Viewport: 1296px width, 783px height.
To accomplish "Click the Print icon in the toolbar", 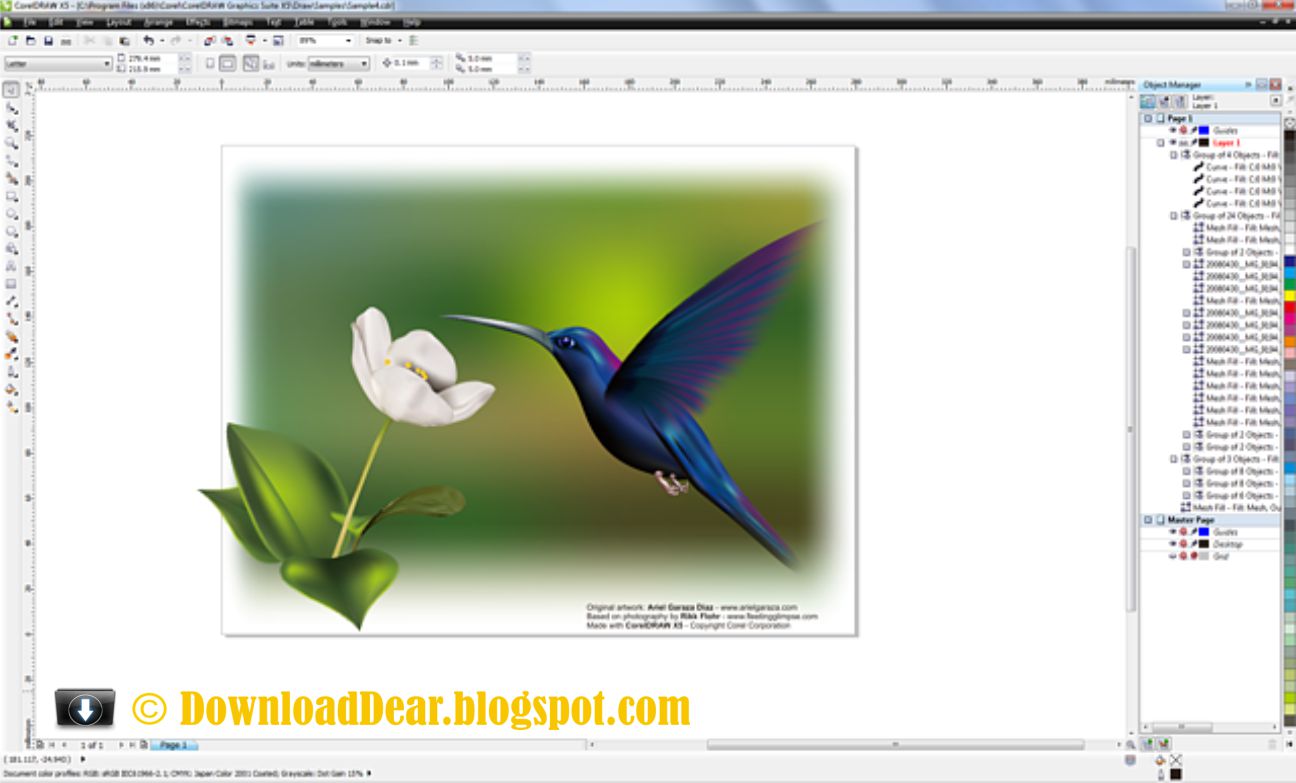I will tap(66, 41).
